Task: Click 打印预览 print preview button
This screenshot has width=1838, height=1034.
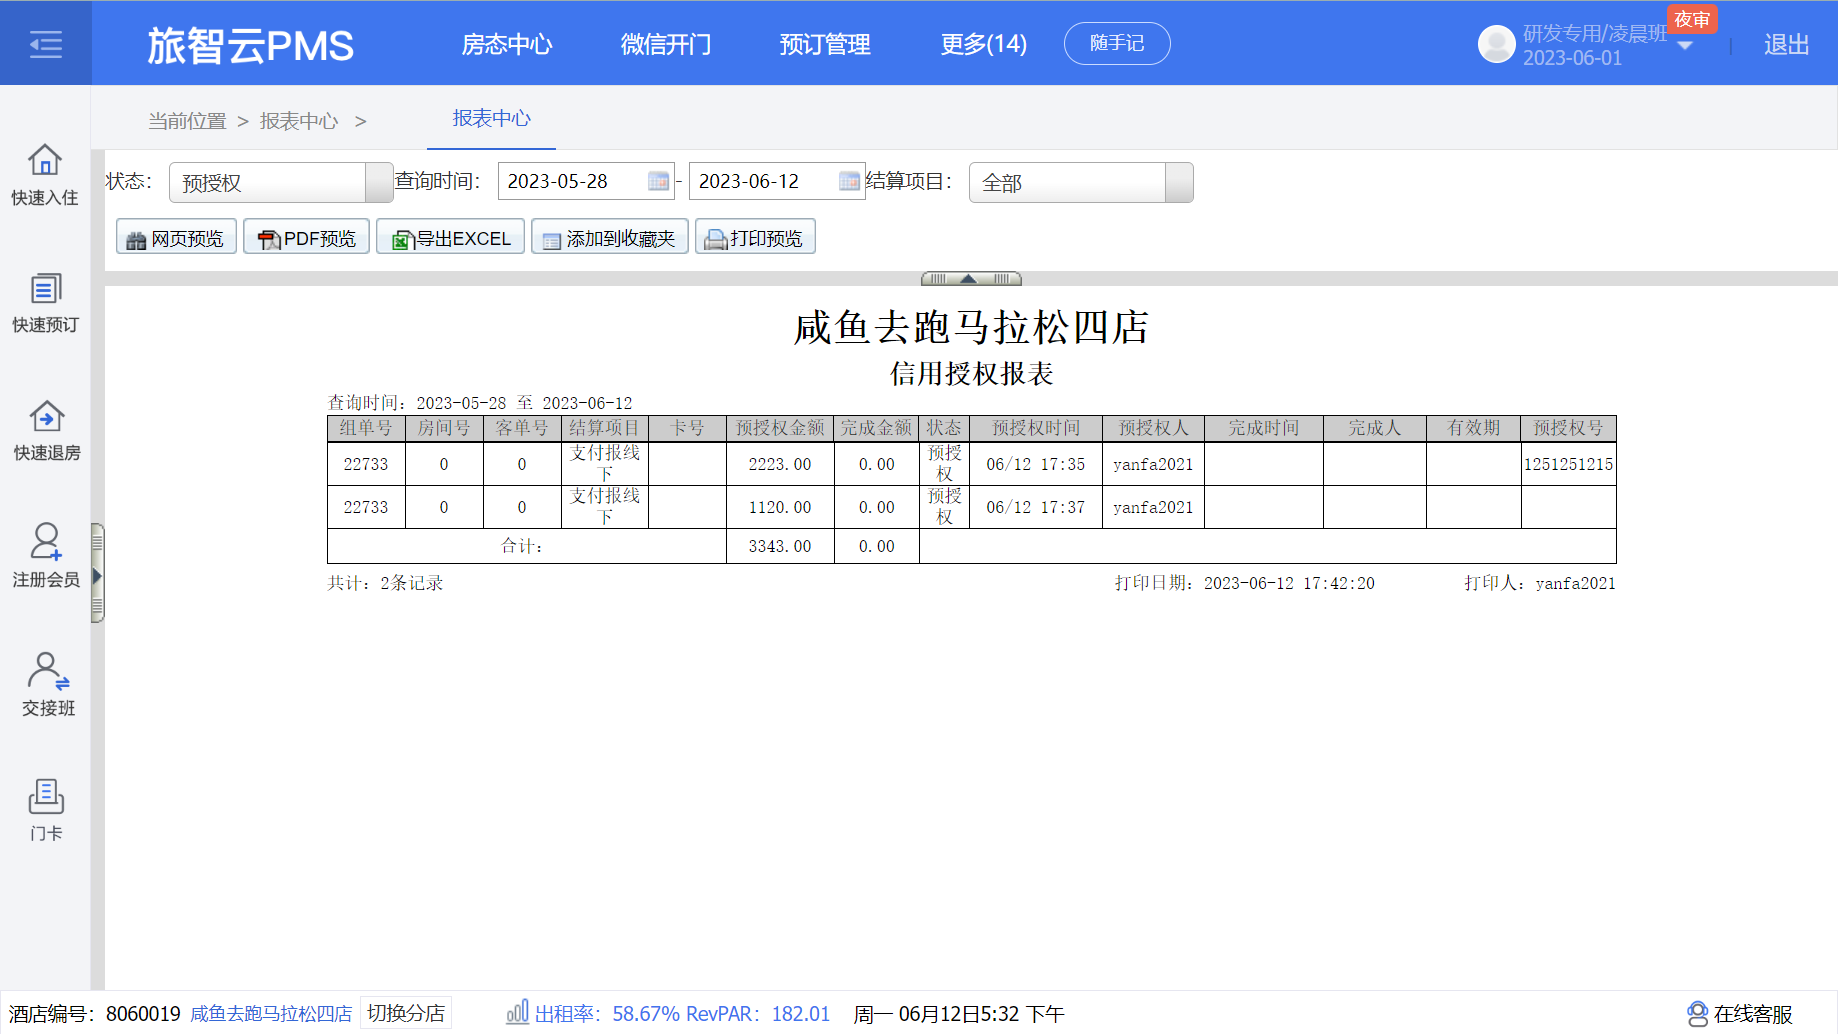Action: coord(756,237)
